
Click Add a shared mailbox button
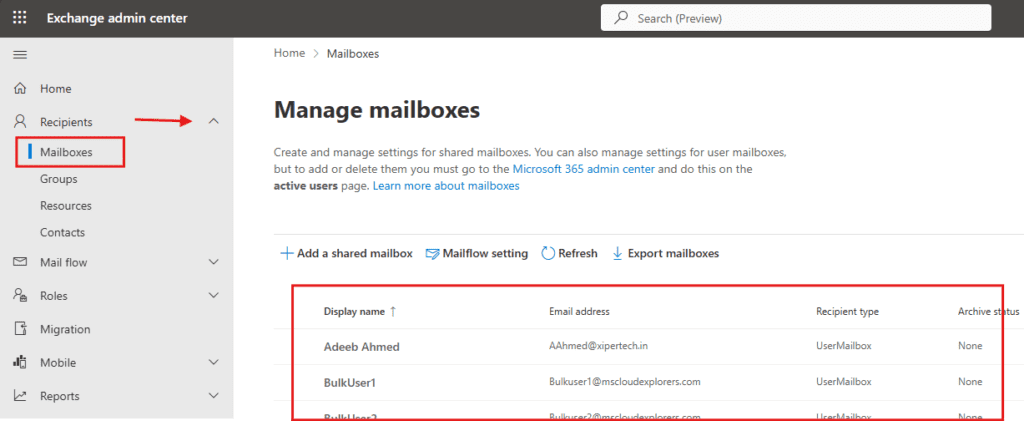[346, 254]
